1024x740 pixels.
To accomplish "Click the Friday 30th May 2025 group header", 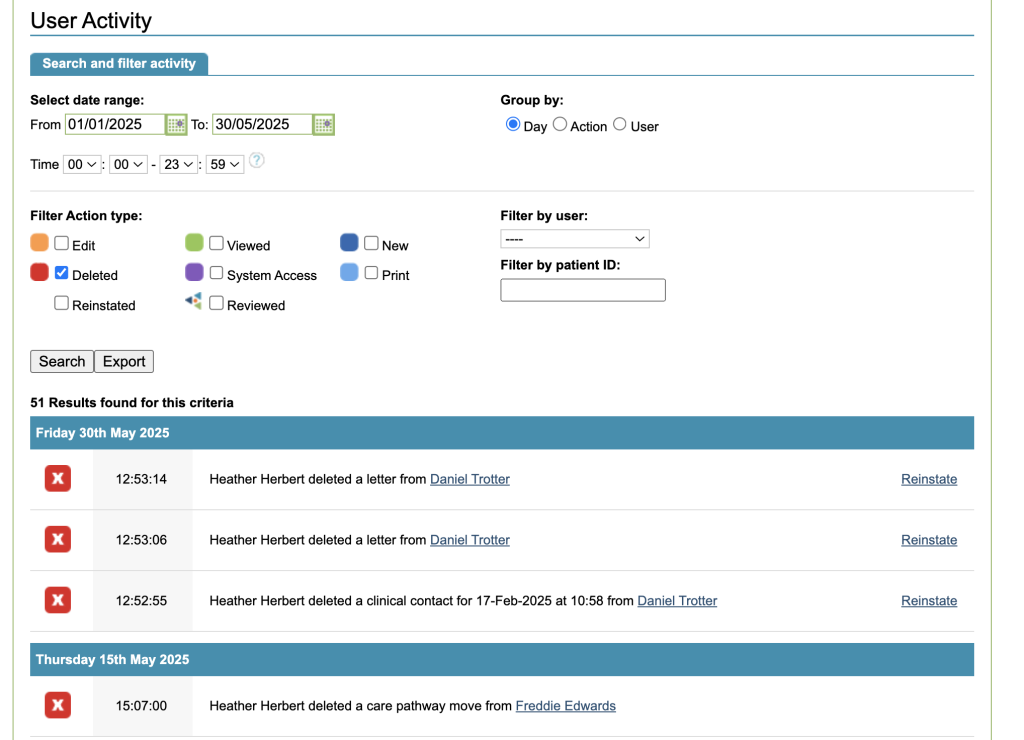I will pyautogui.click(x=103, y=433).
